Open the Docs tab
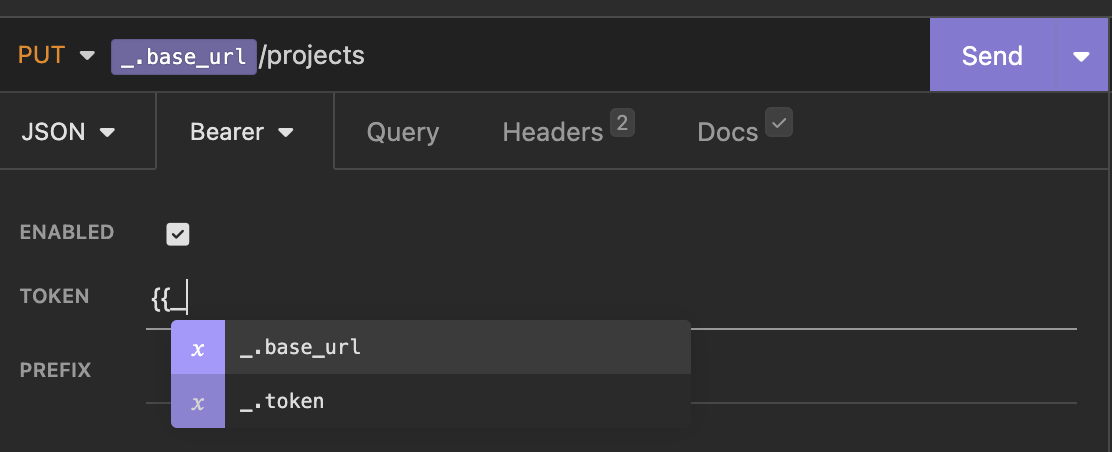Screen dimensions: 1112x452 coord(727,132)
